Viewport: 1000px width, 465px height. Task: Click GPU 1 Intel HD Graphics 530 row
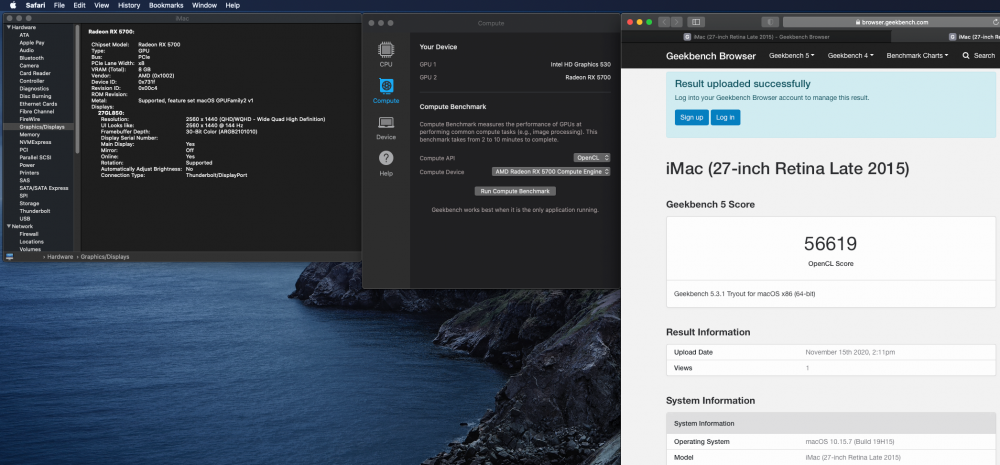515,64
